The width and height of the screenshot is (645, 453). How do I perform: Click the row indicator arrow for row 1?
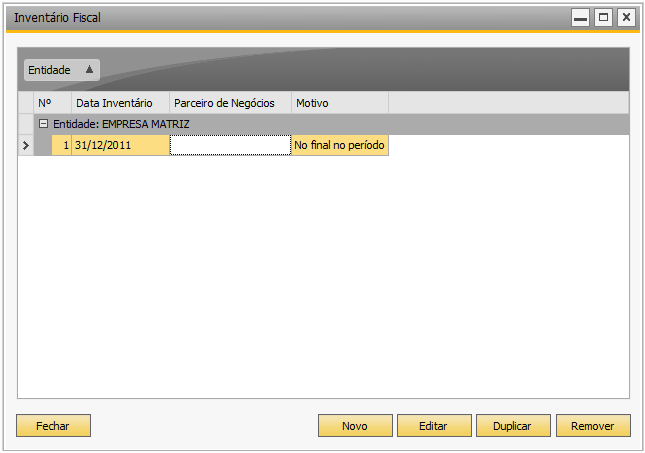(26, 145)
